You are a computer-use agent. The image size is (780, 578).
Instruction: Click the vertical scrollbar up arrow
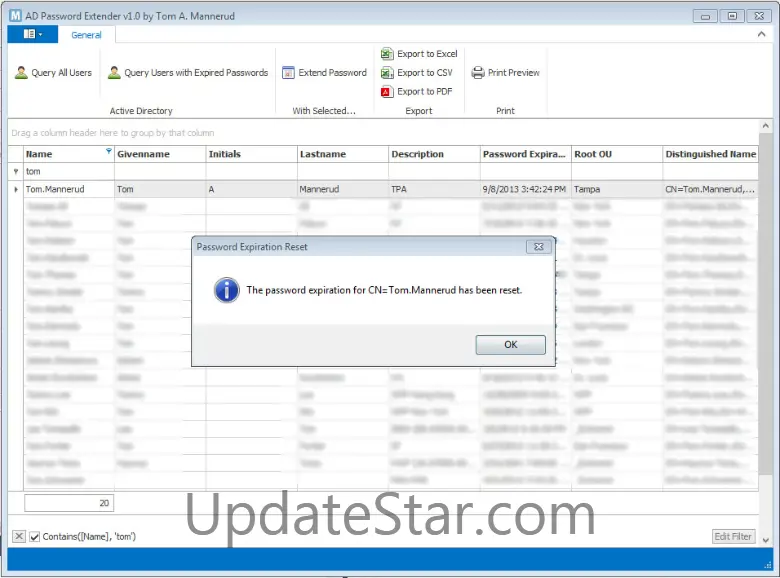766,126
